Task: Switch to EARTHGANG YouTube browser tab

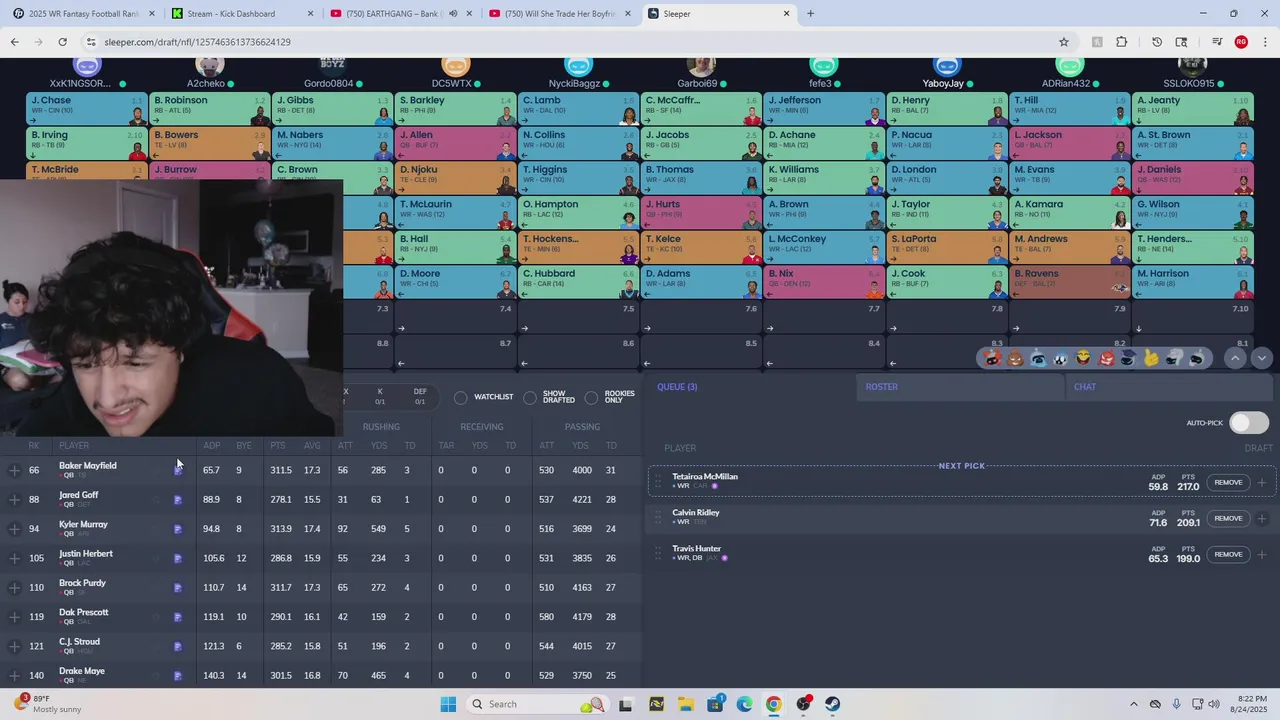Action: pyautogui.click(x=399, y=14)
